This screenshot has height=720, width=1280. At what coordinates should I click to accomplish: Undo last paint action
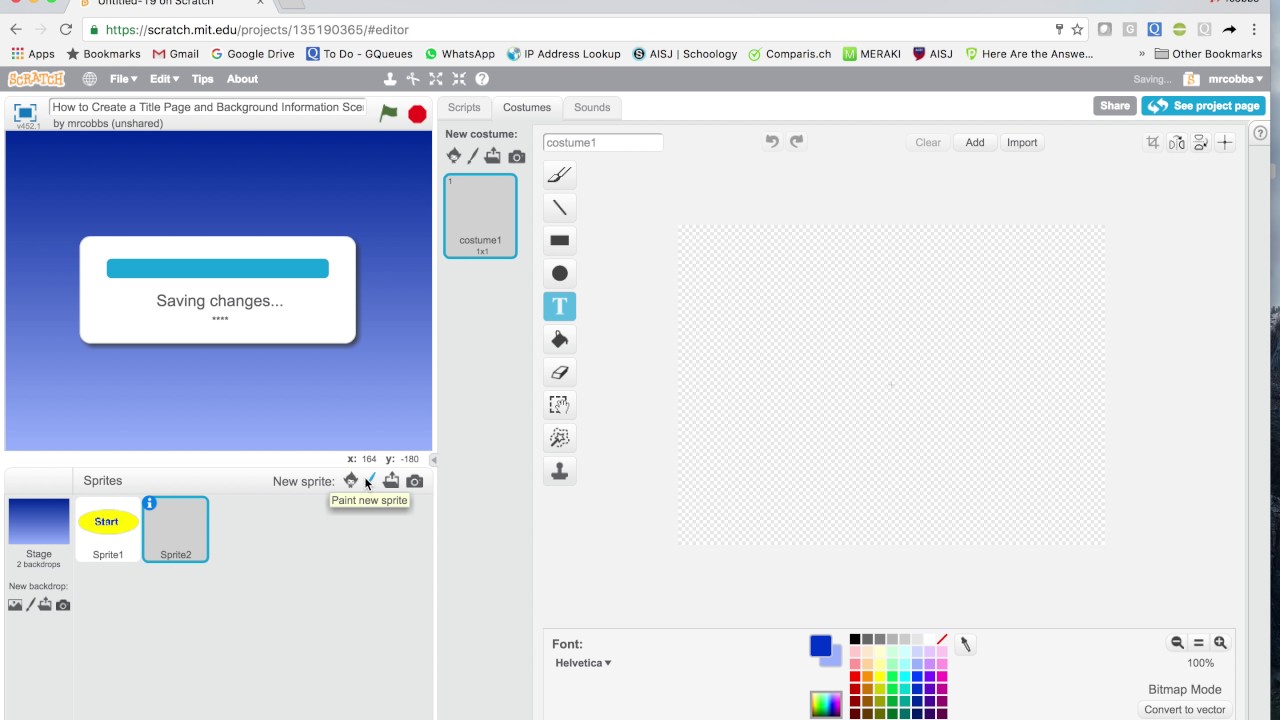click(x=772, y=142)
